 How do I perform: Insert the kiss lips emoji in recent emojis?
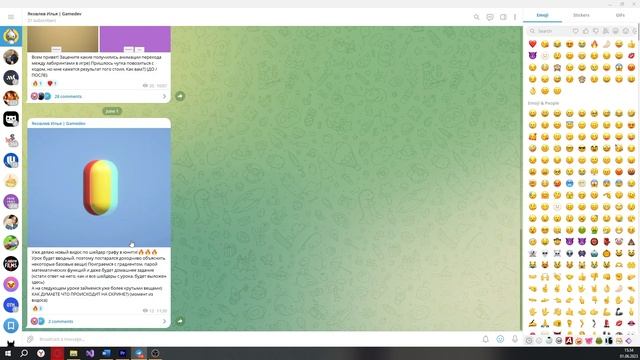point(631,56)
